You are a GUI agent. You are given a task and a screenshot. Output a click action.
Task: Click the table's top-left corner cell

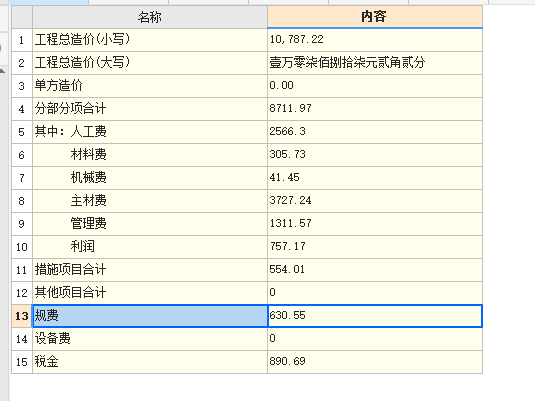click(22, 17)
